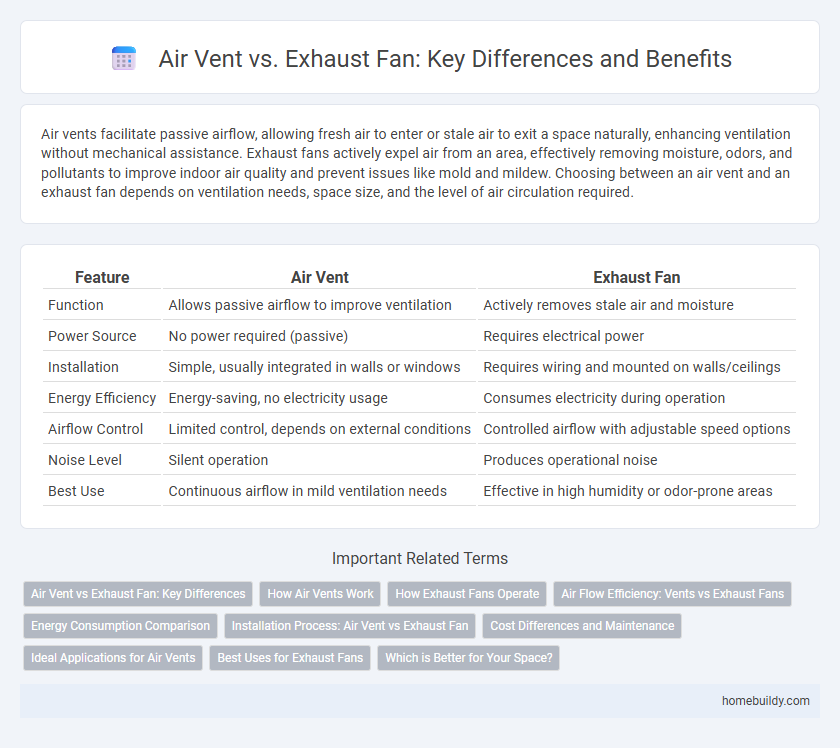This screenshot has height=748, width=840.
Task: Open the 'How Air Vents Work' tag
Action: pyautogui.click(x=320, y=594)
